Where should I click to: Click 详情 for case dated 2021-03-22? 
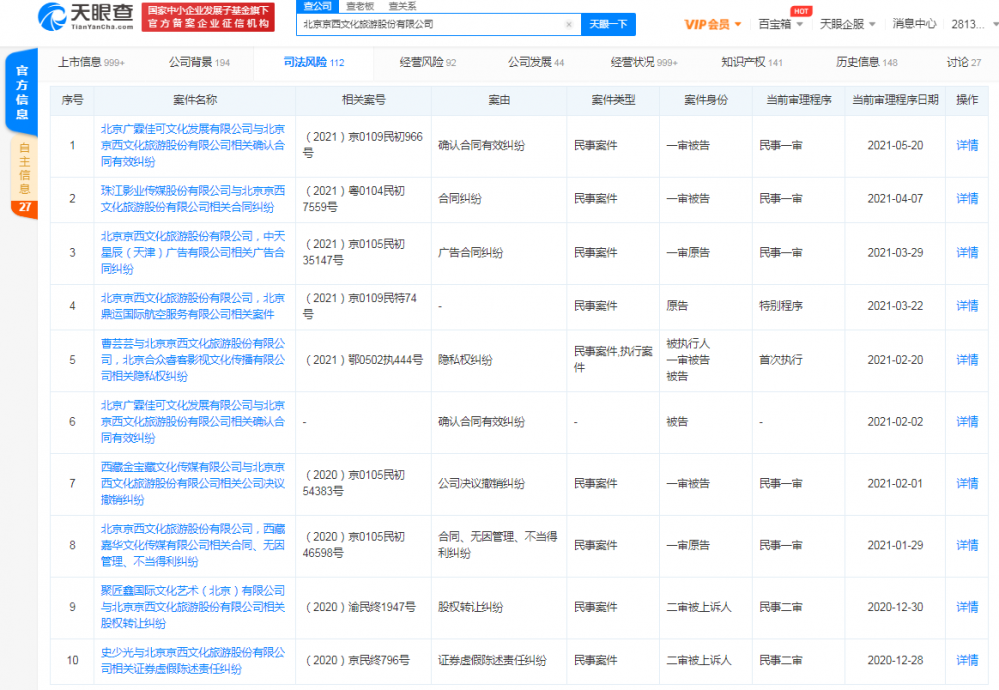pos(967,306)
